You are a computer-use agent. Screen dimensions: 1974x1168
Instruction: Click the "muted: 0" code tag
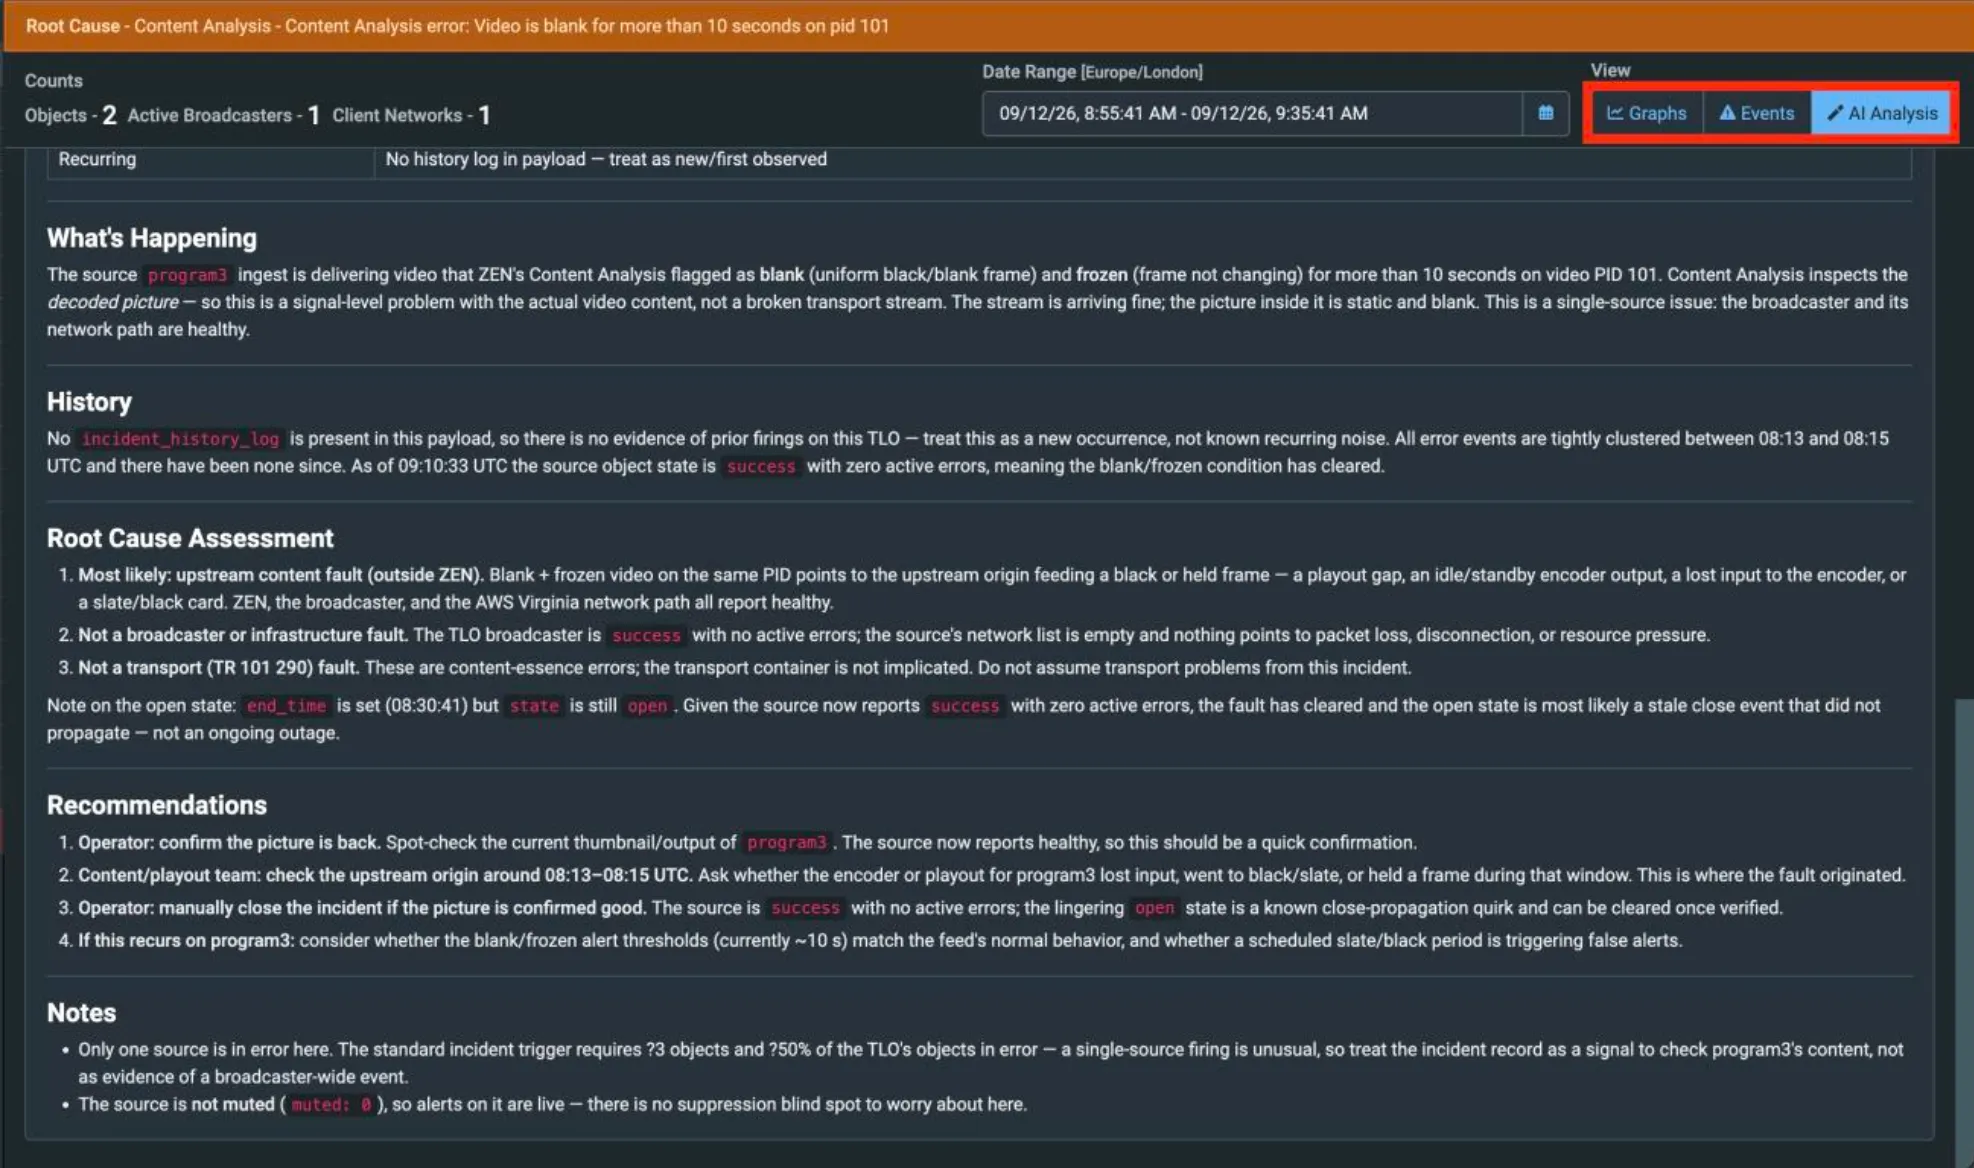[331, 1105]
